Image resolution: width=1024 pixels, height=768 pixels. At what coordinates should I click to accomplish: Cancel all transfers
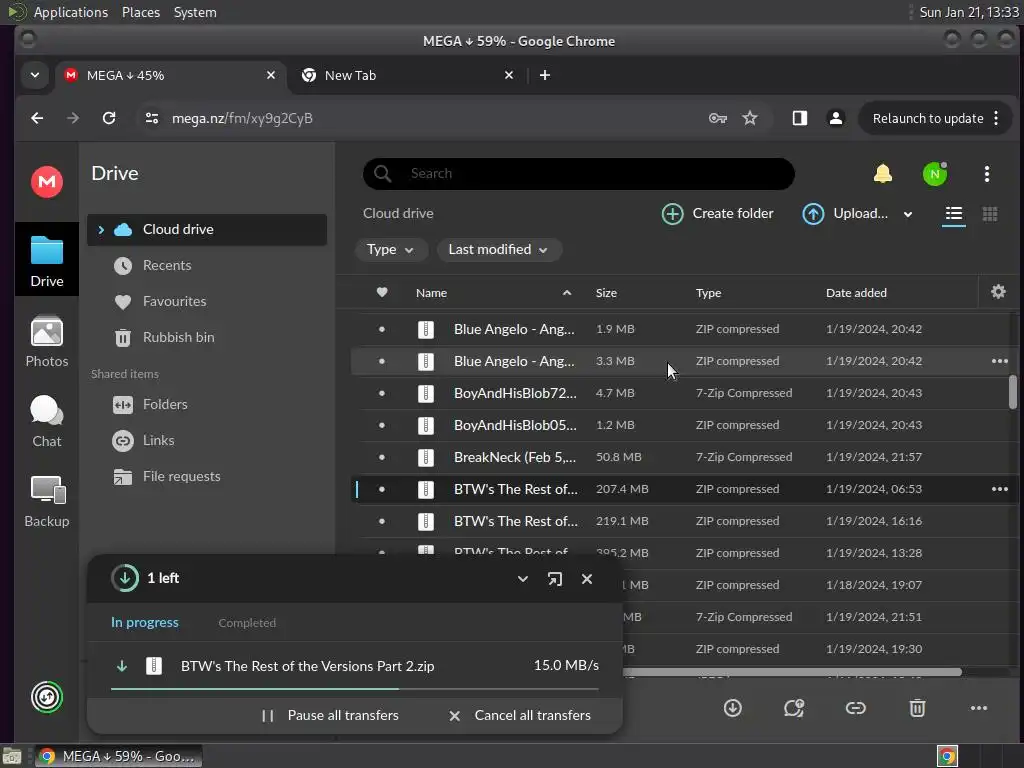coord(520,716)
